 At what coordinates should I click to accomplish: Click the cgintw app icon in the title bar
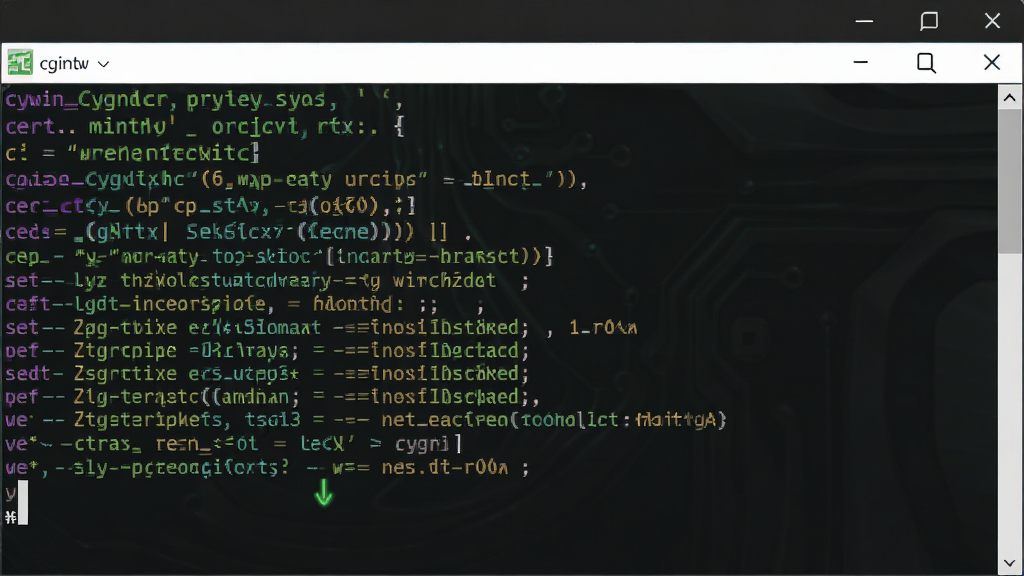(20, 63)
